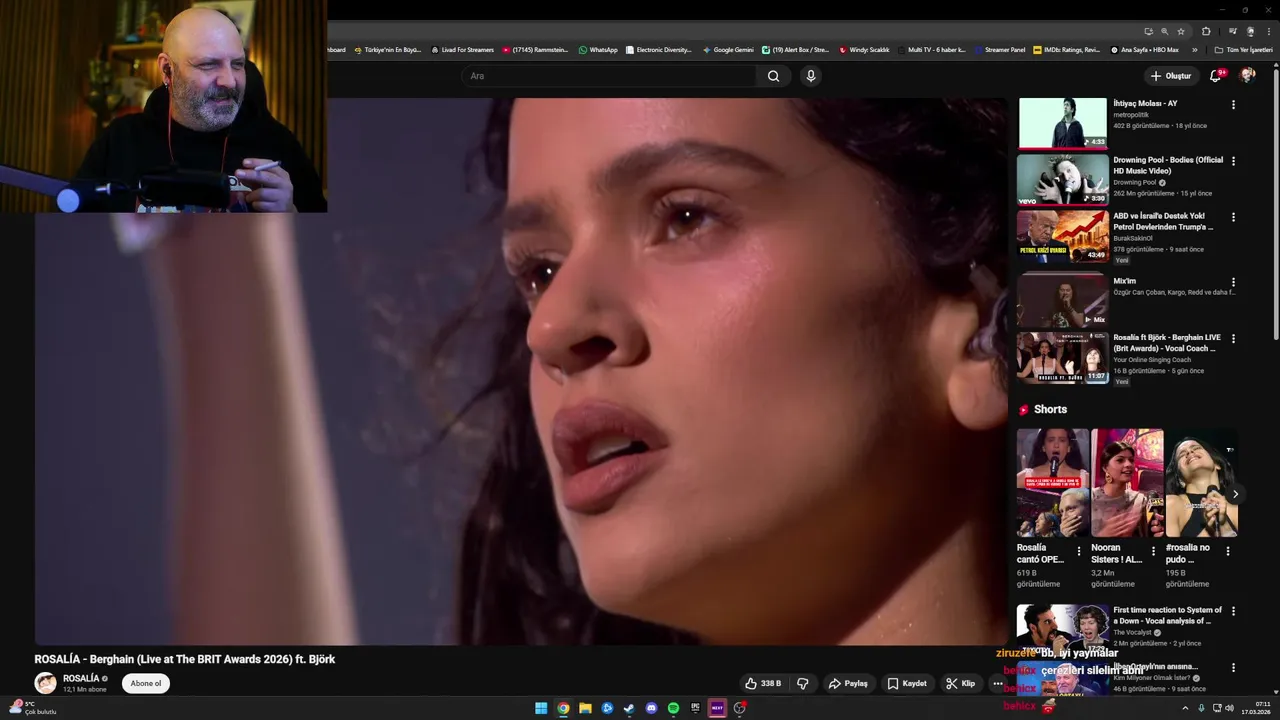The height and width of the screenshot is (720, 1280).
Task: Open Electronic Diversity bookmark
Action: click(658, 50)
